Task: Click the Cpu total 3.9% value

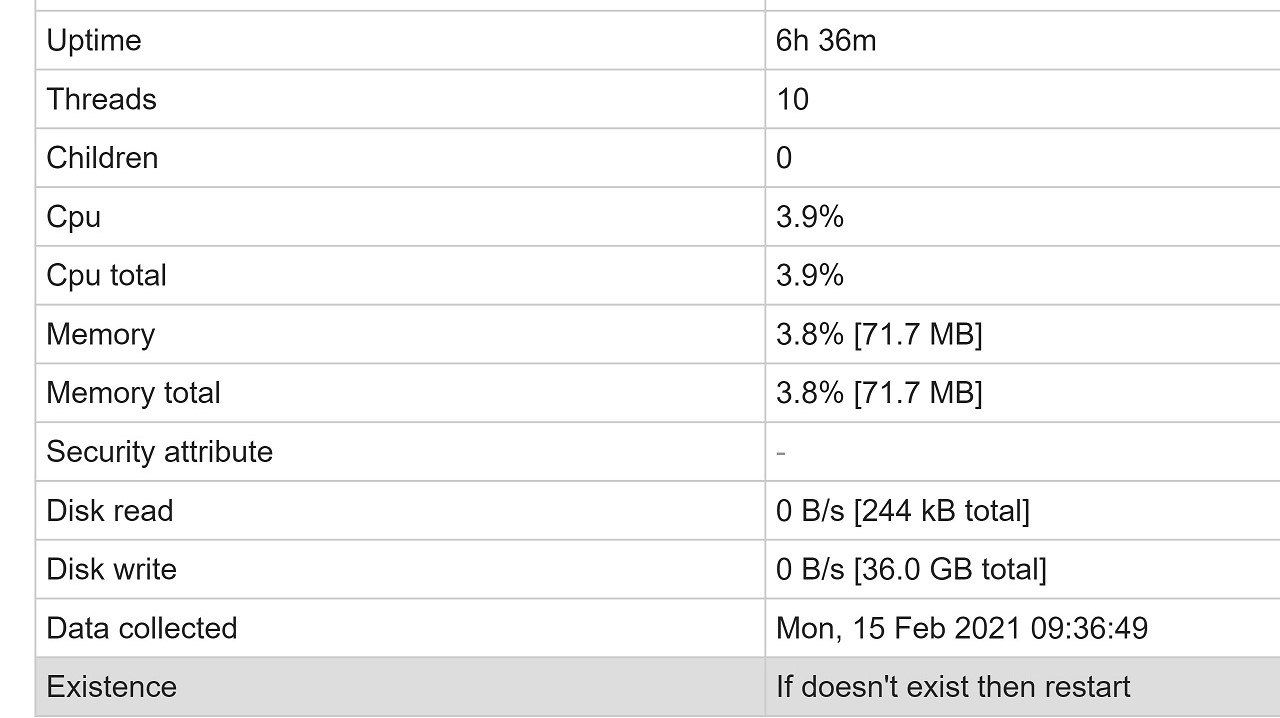Action: click(x=810, y=276)
